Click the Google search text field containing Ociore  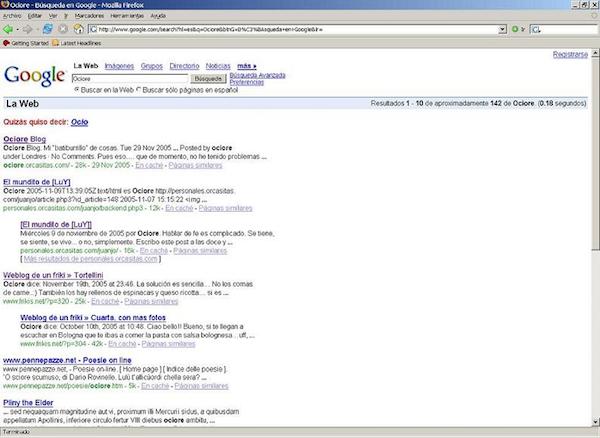point(130,79)
